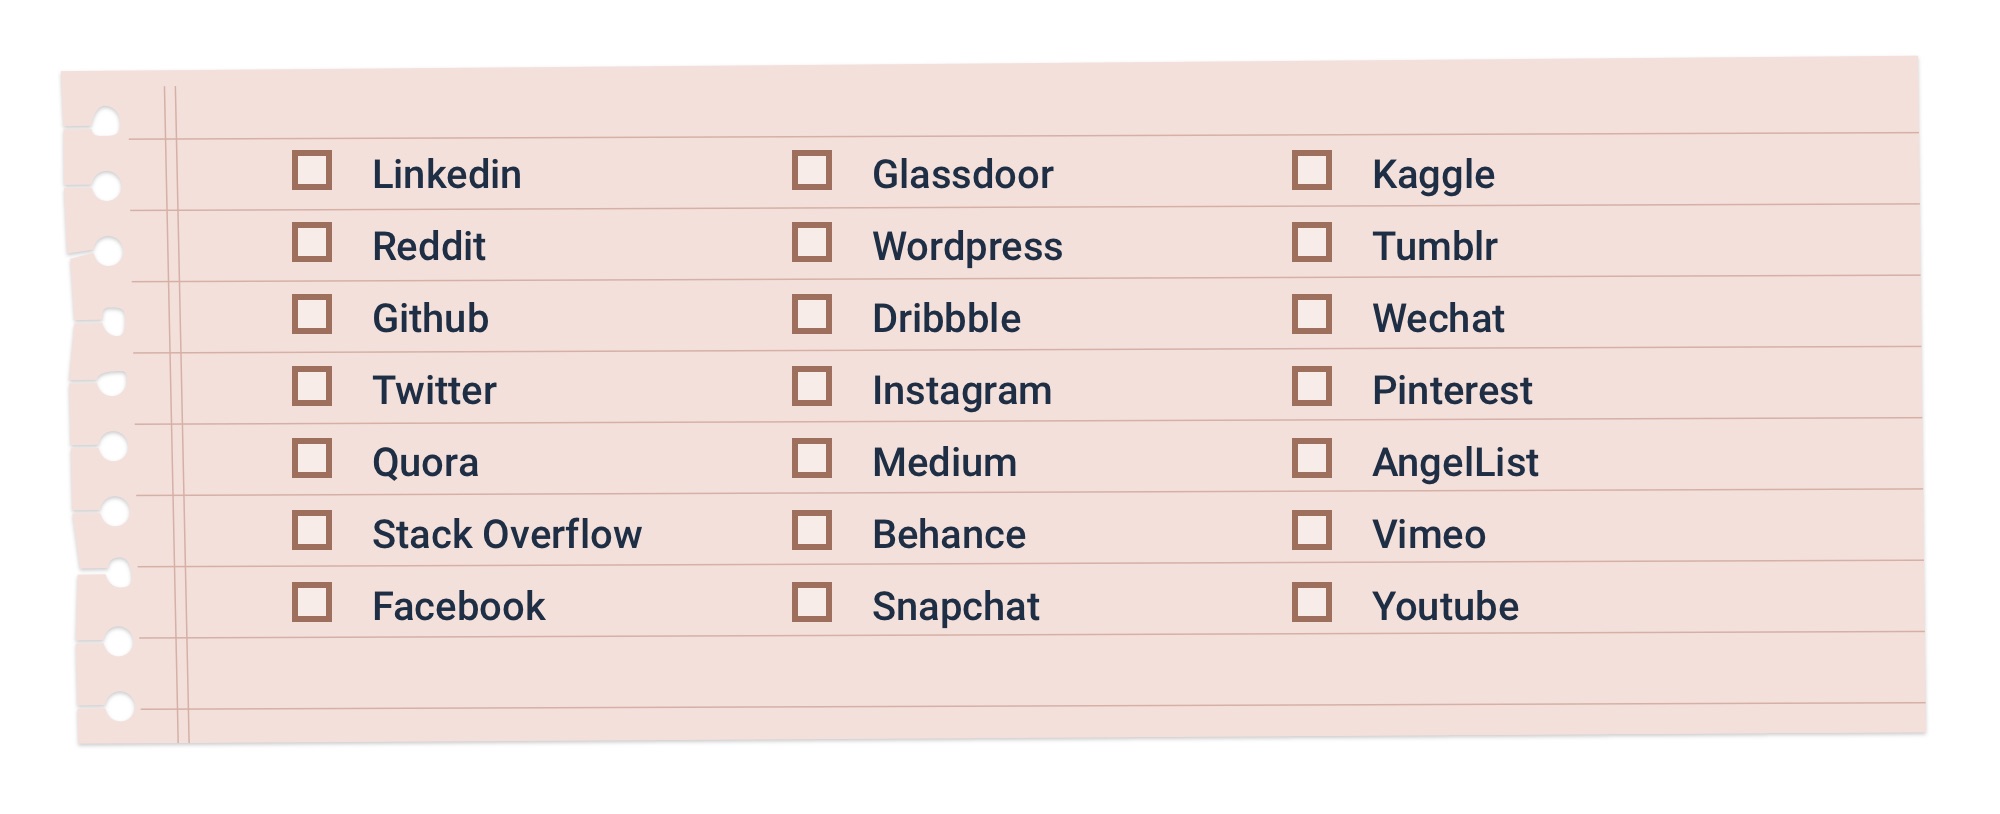Viewport: 2000px width, 814px height.
Task: Tick the Tumblr checkbox
Action: coord(1312,242)
